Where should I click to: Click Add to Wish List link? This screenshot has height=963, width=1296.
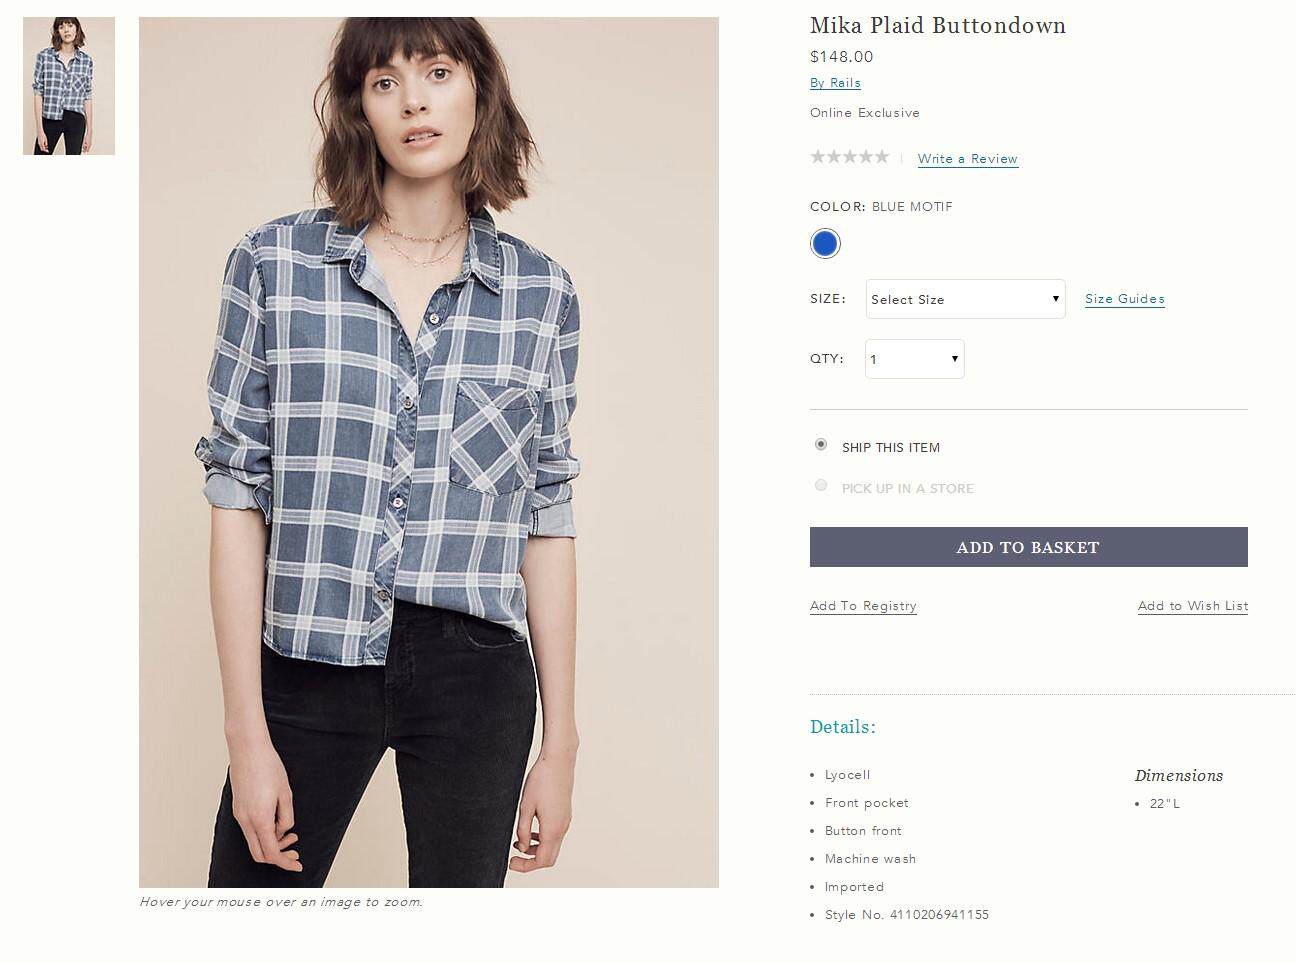(x=1193, y=606)
